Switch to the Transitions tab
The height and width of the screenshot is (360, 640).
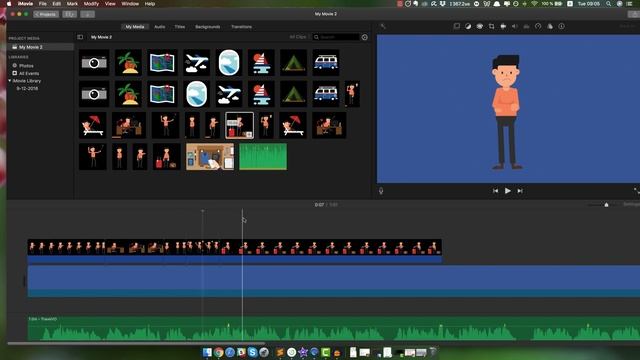coord(241,27)
